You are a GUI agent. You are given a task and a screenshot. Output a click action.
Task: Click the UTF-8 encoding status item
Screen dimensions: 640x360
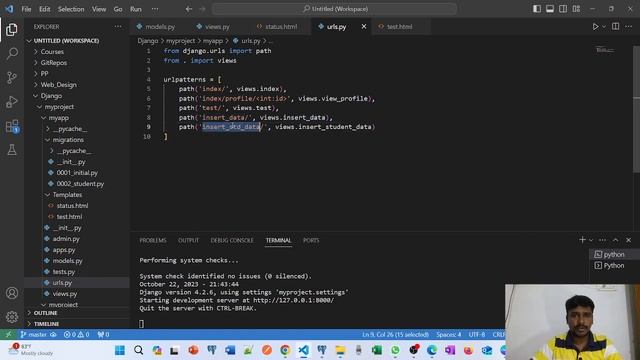476,334
